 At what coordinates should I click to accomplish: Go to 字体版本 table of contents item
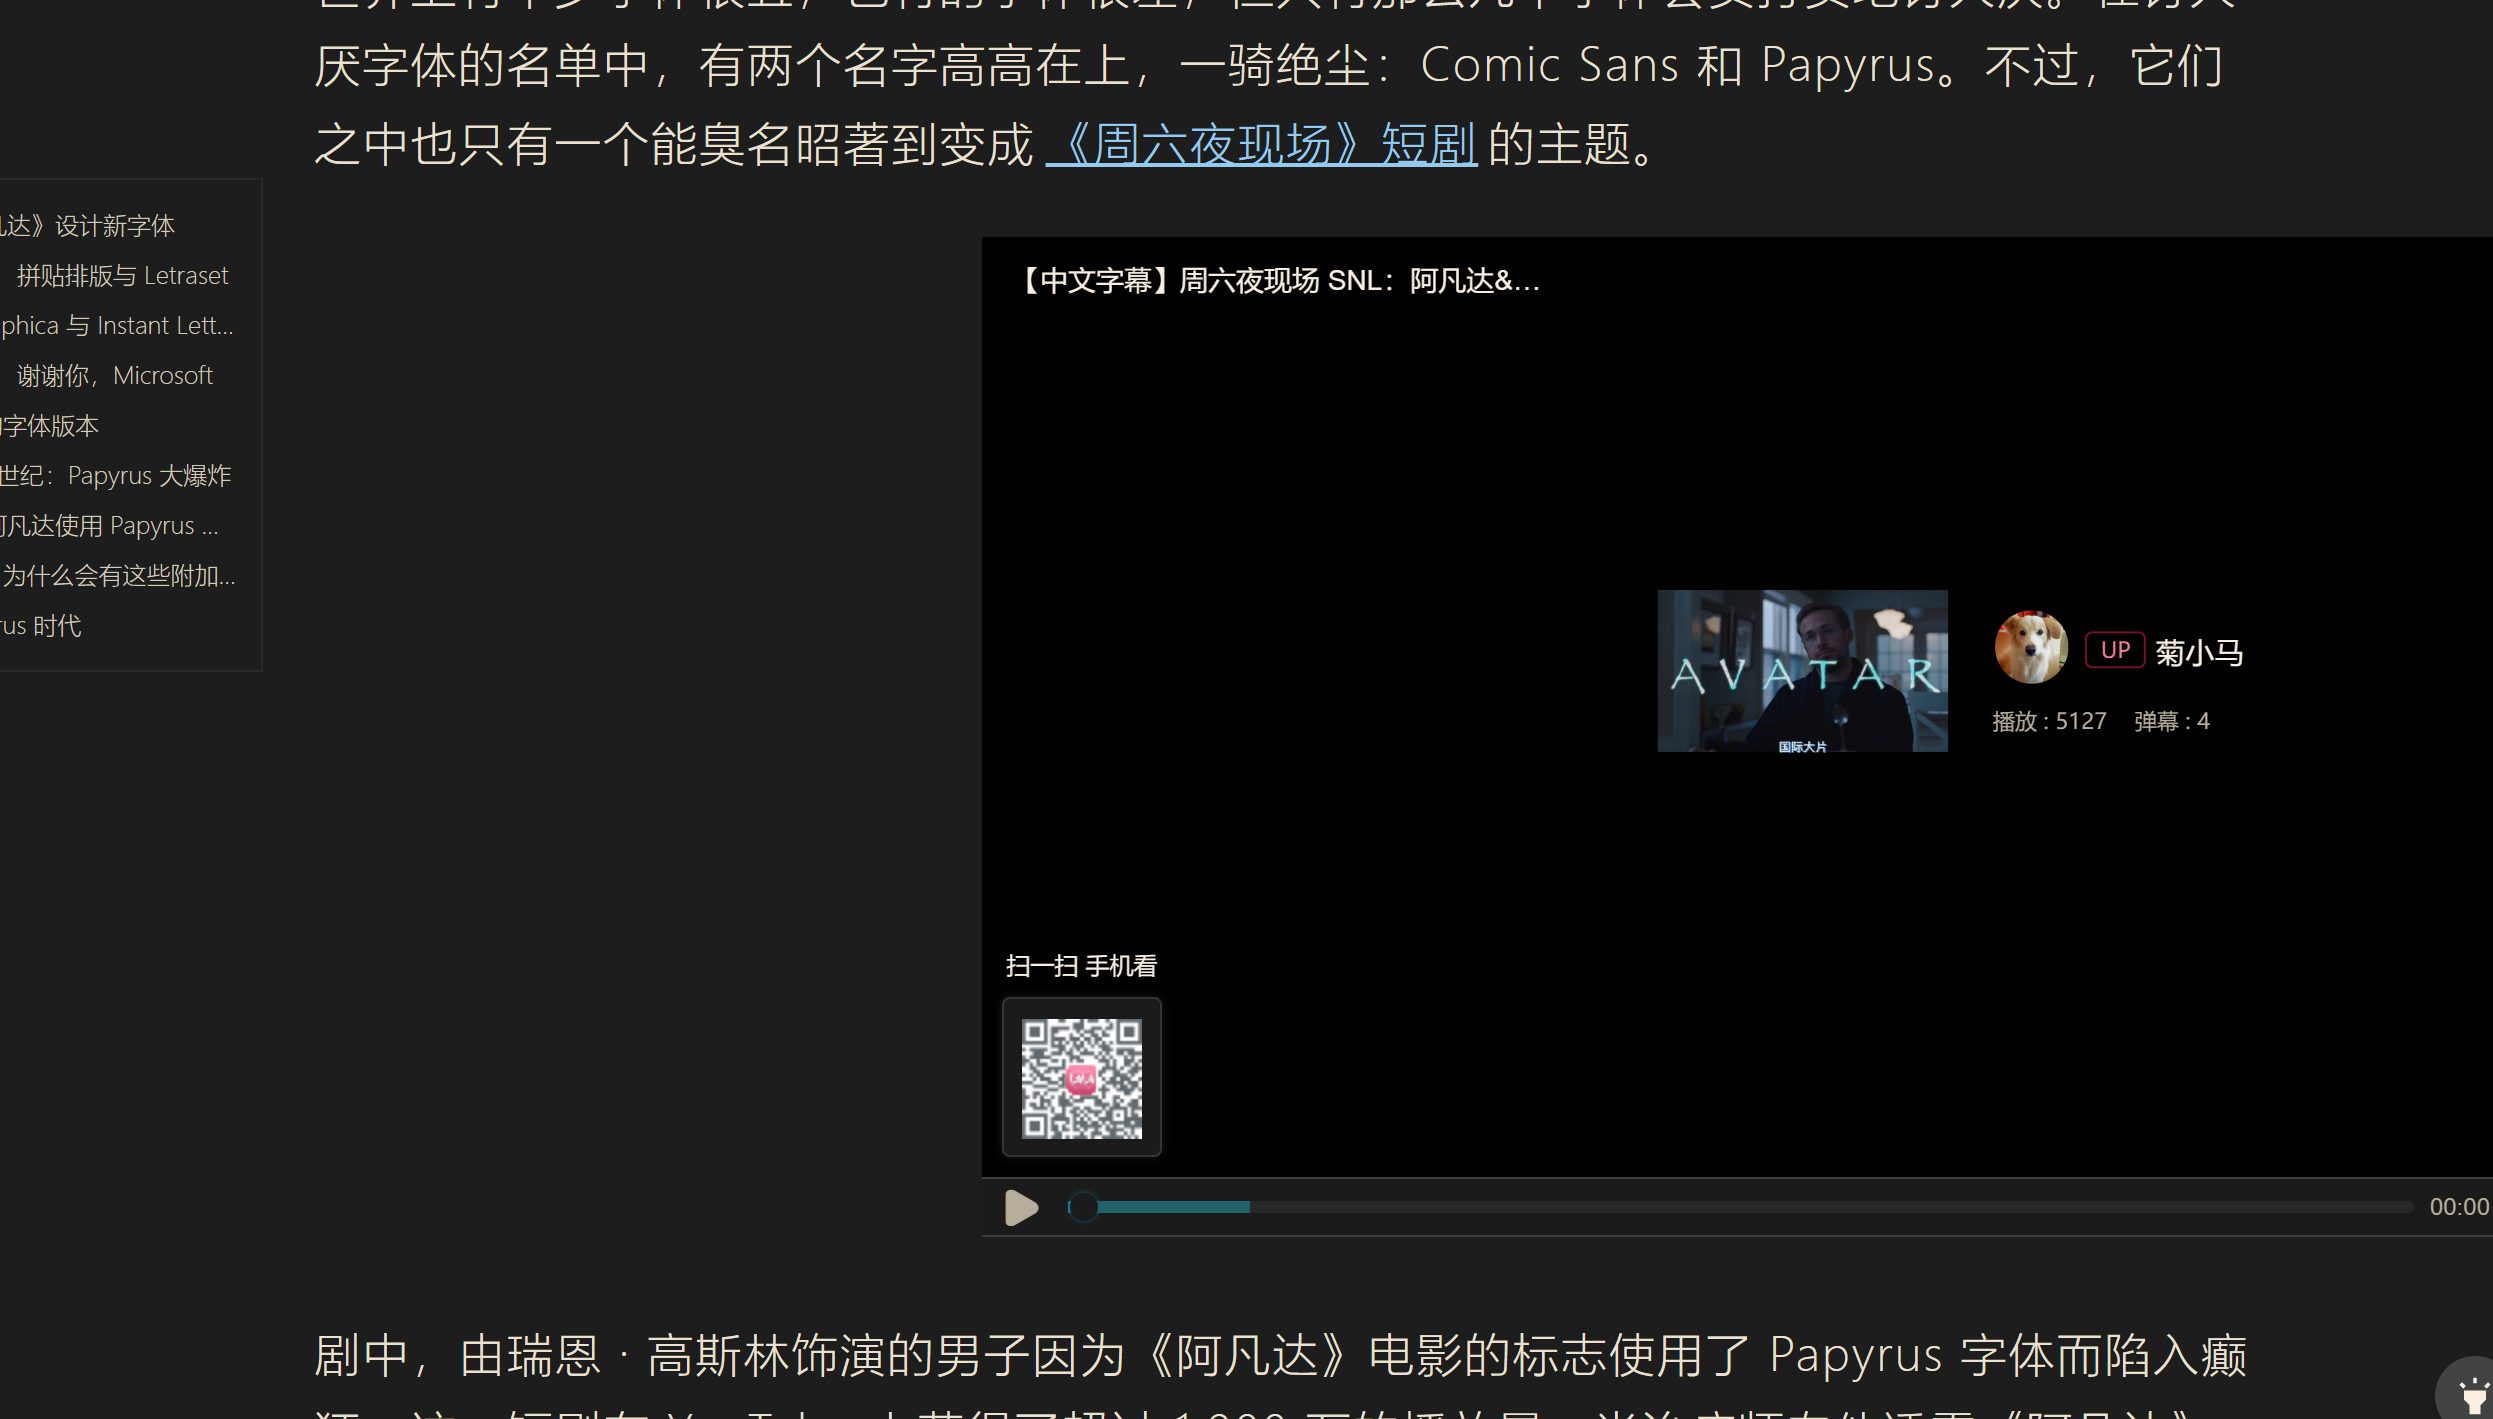50,426
